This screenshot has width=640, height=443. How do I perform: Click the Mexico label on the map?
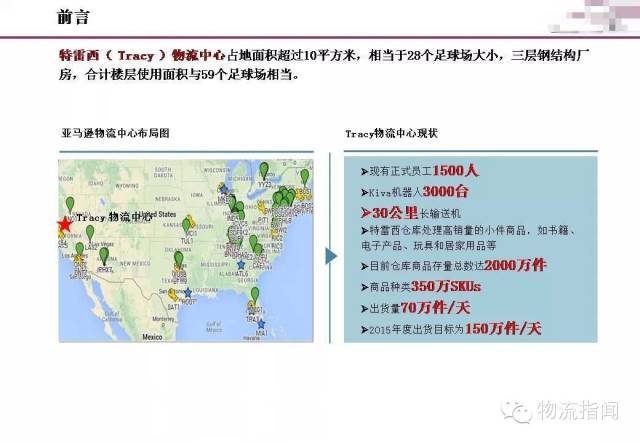click(152, 337)
